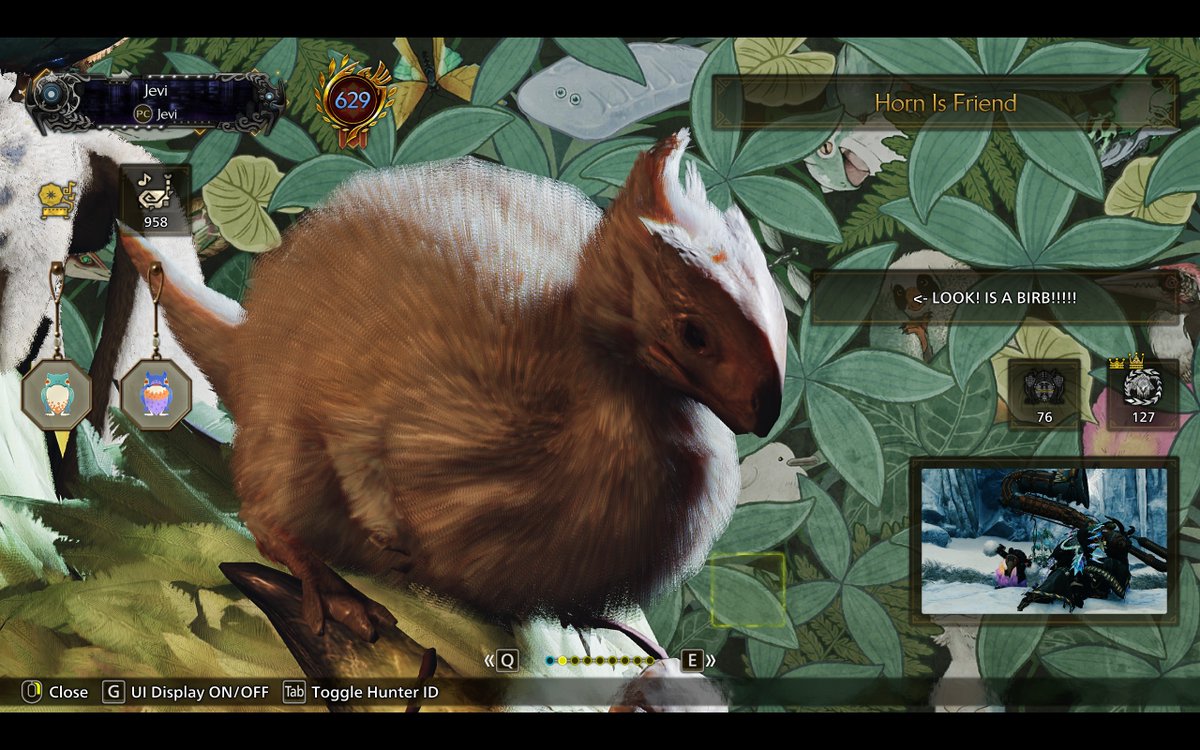Click the monster icon with count 76

1044,394
